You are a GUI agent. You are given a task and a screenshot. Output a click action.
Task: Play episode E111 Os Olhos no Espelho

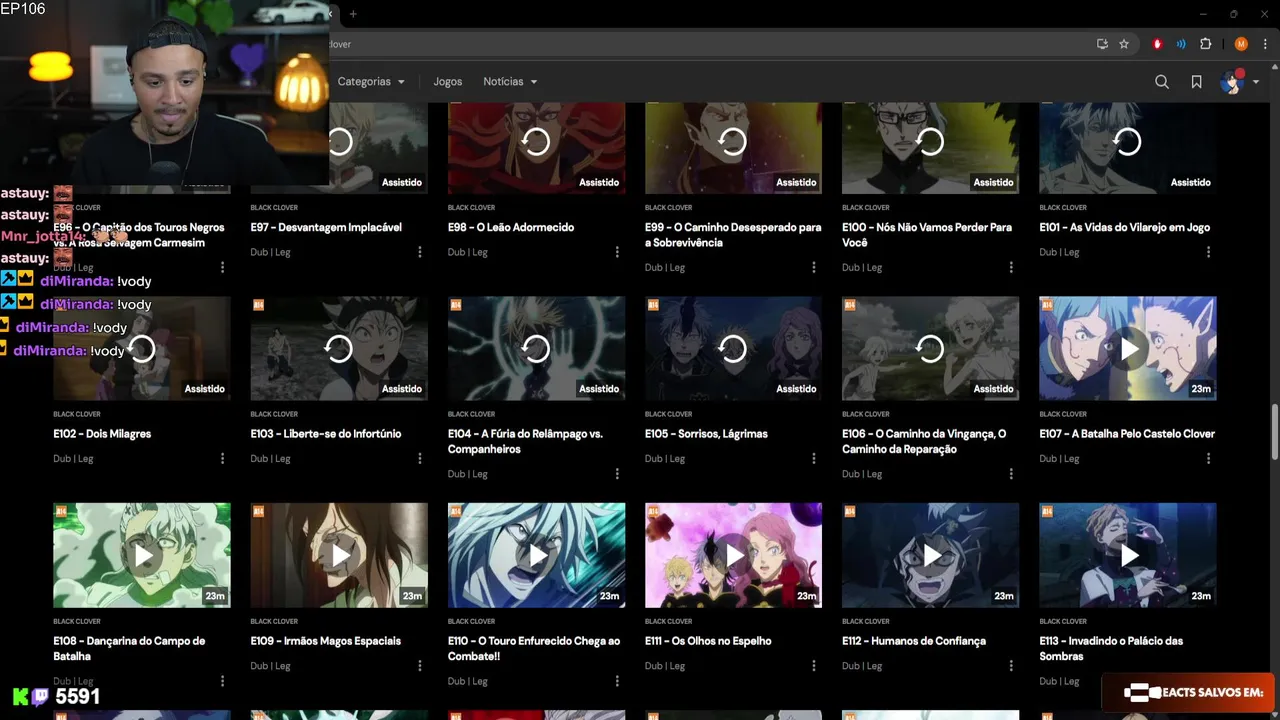pyautogui.click(x=733, y=555)
